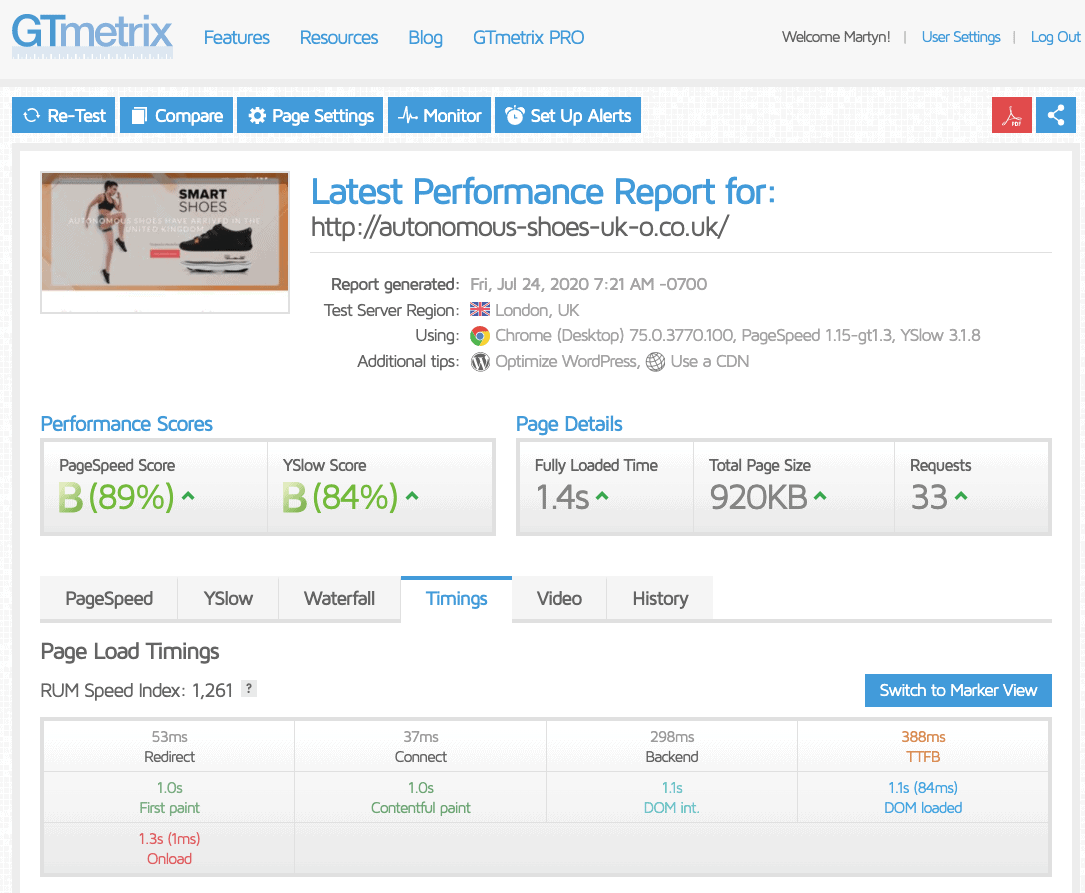Open the History tab
This screenshot has height=893, width=1085.
coord(660,599)
